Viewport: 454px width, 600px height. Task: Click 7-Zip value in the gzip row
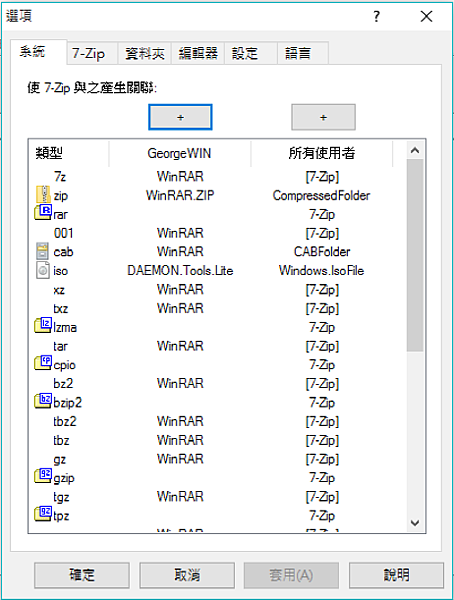point(322,478)
